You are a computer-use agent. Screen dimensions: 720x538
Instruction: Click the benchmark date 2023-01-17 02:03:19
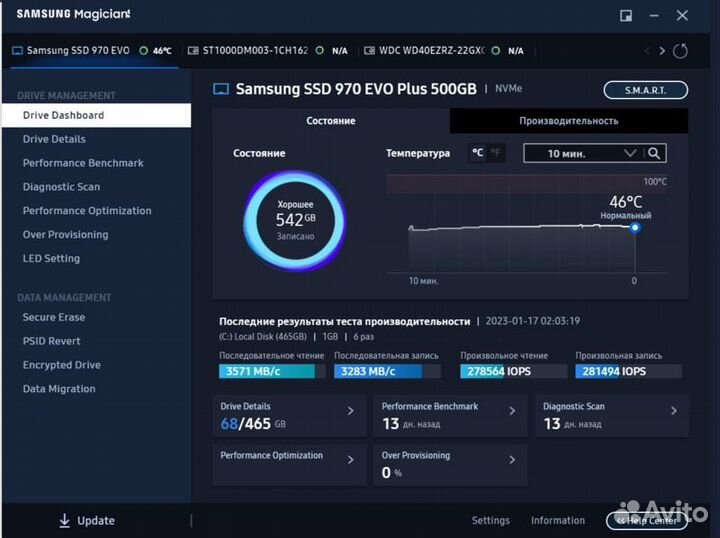point(533,321)
